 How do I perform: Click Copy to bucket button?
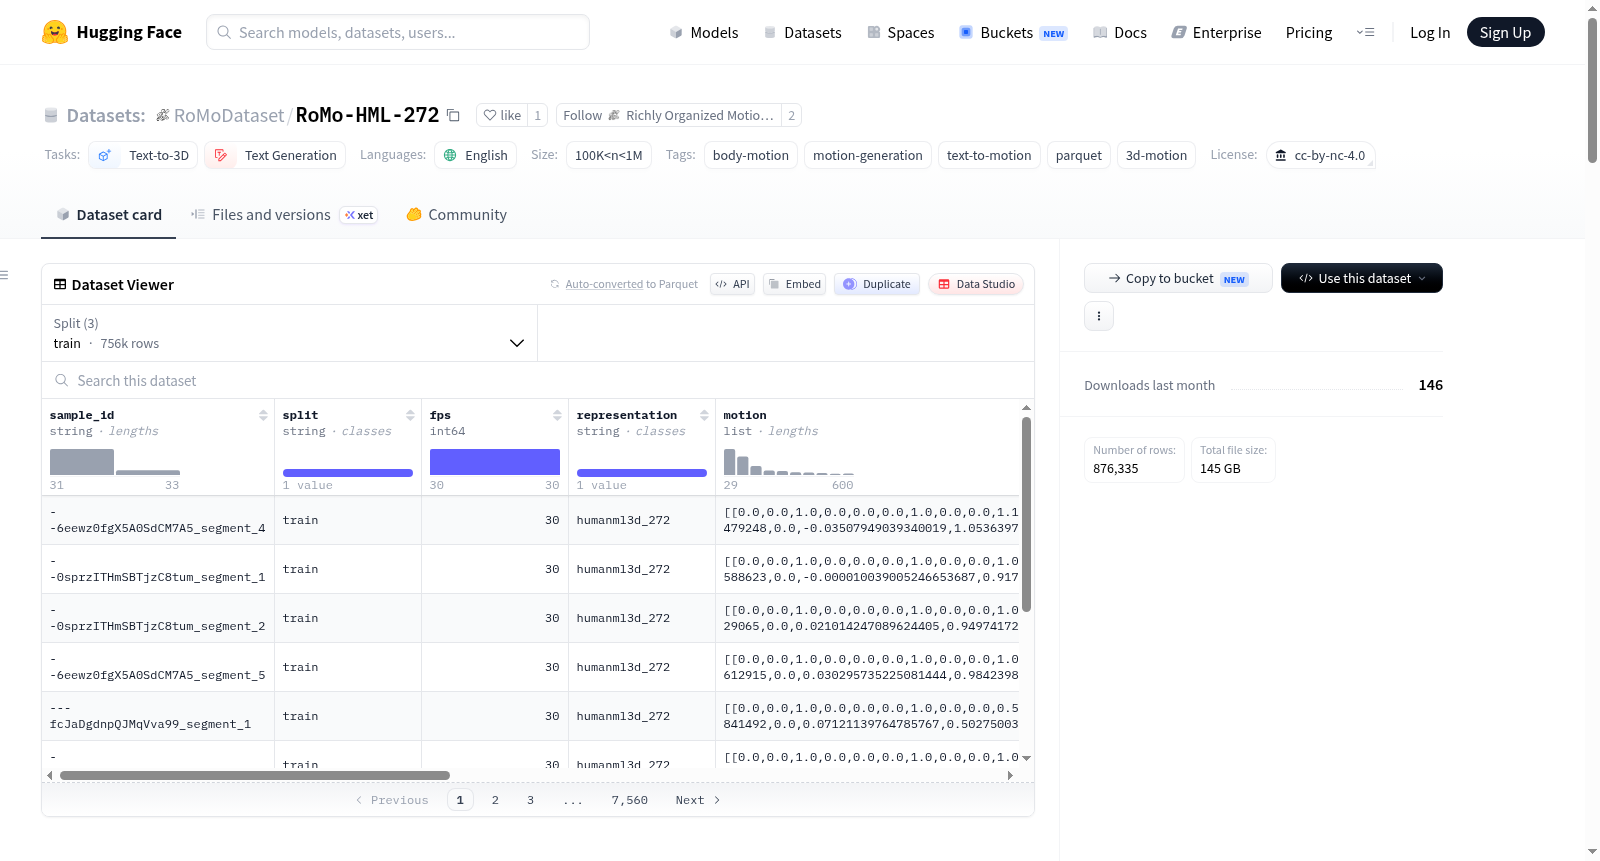click(1178, 278)
